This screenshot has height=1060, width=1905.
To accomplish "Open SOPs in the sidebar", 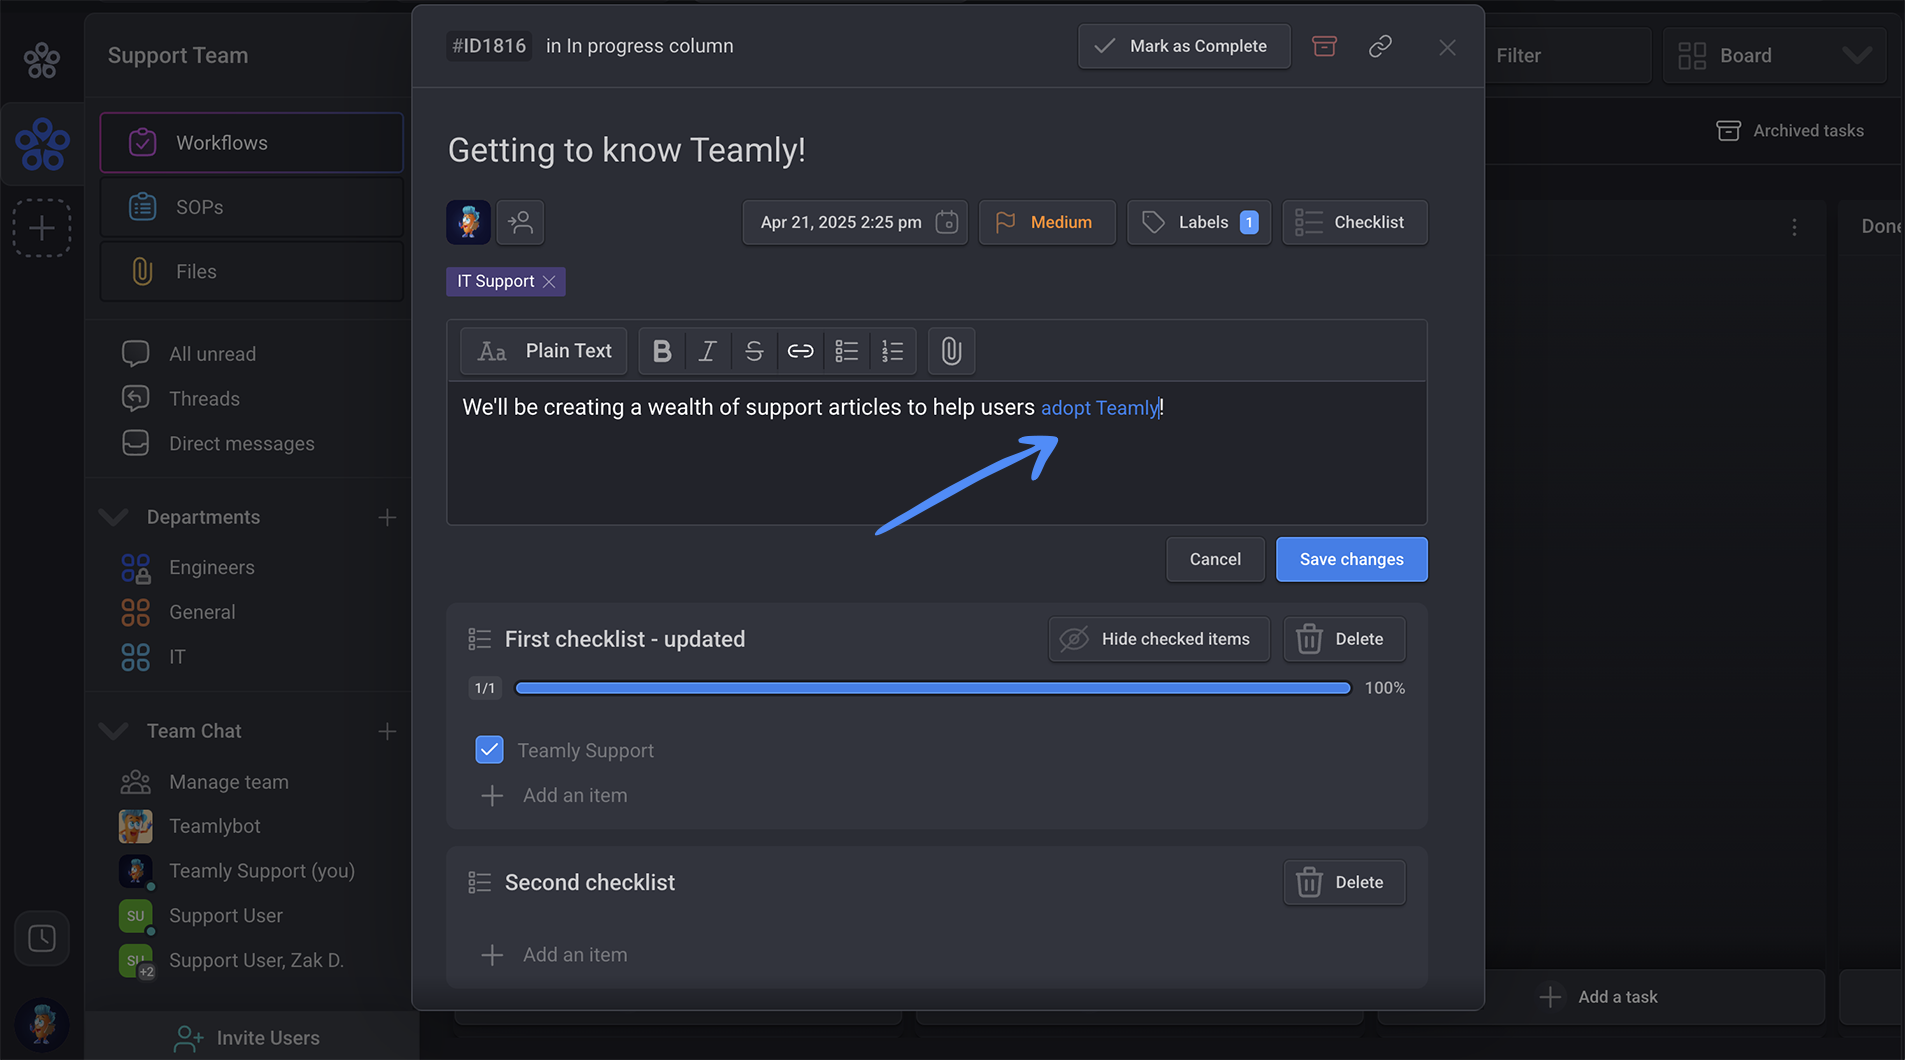I will [252, 207].
